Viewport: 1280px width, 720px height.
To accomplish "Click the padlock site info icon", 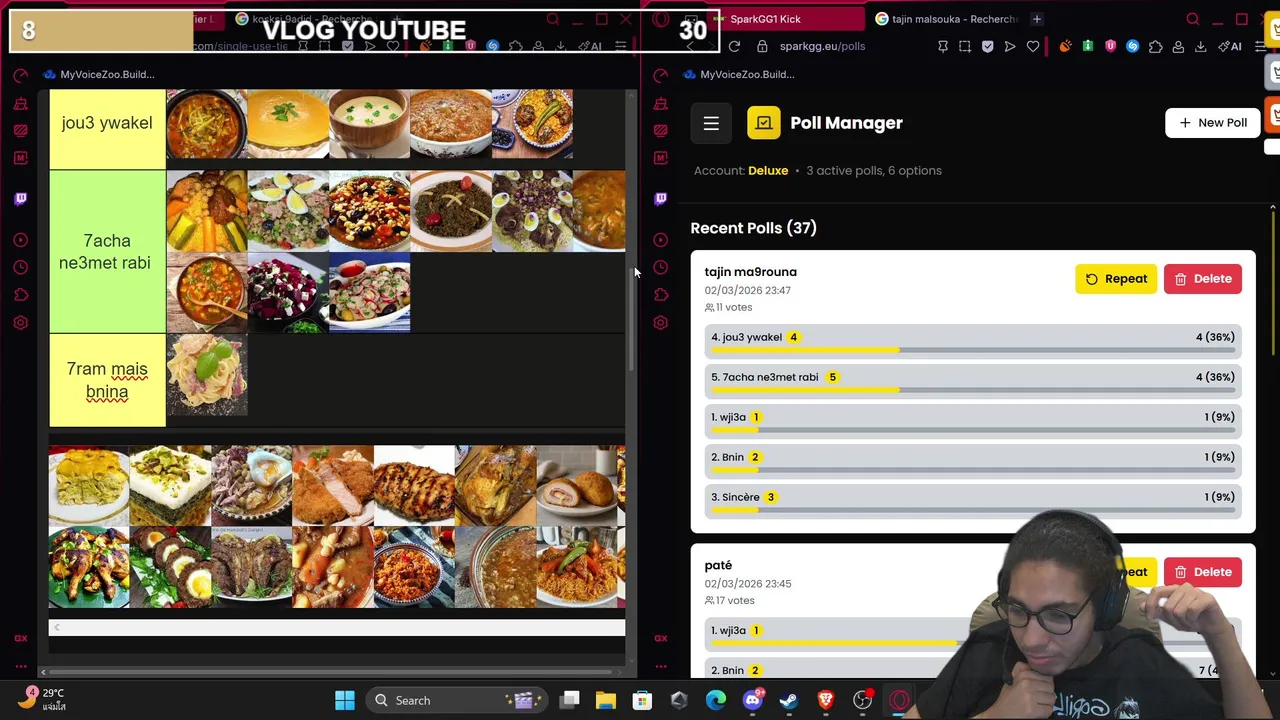I will 762,46.
